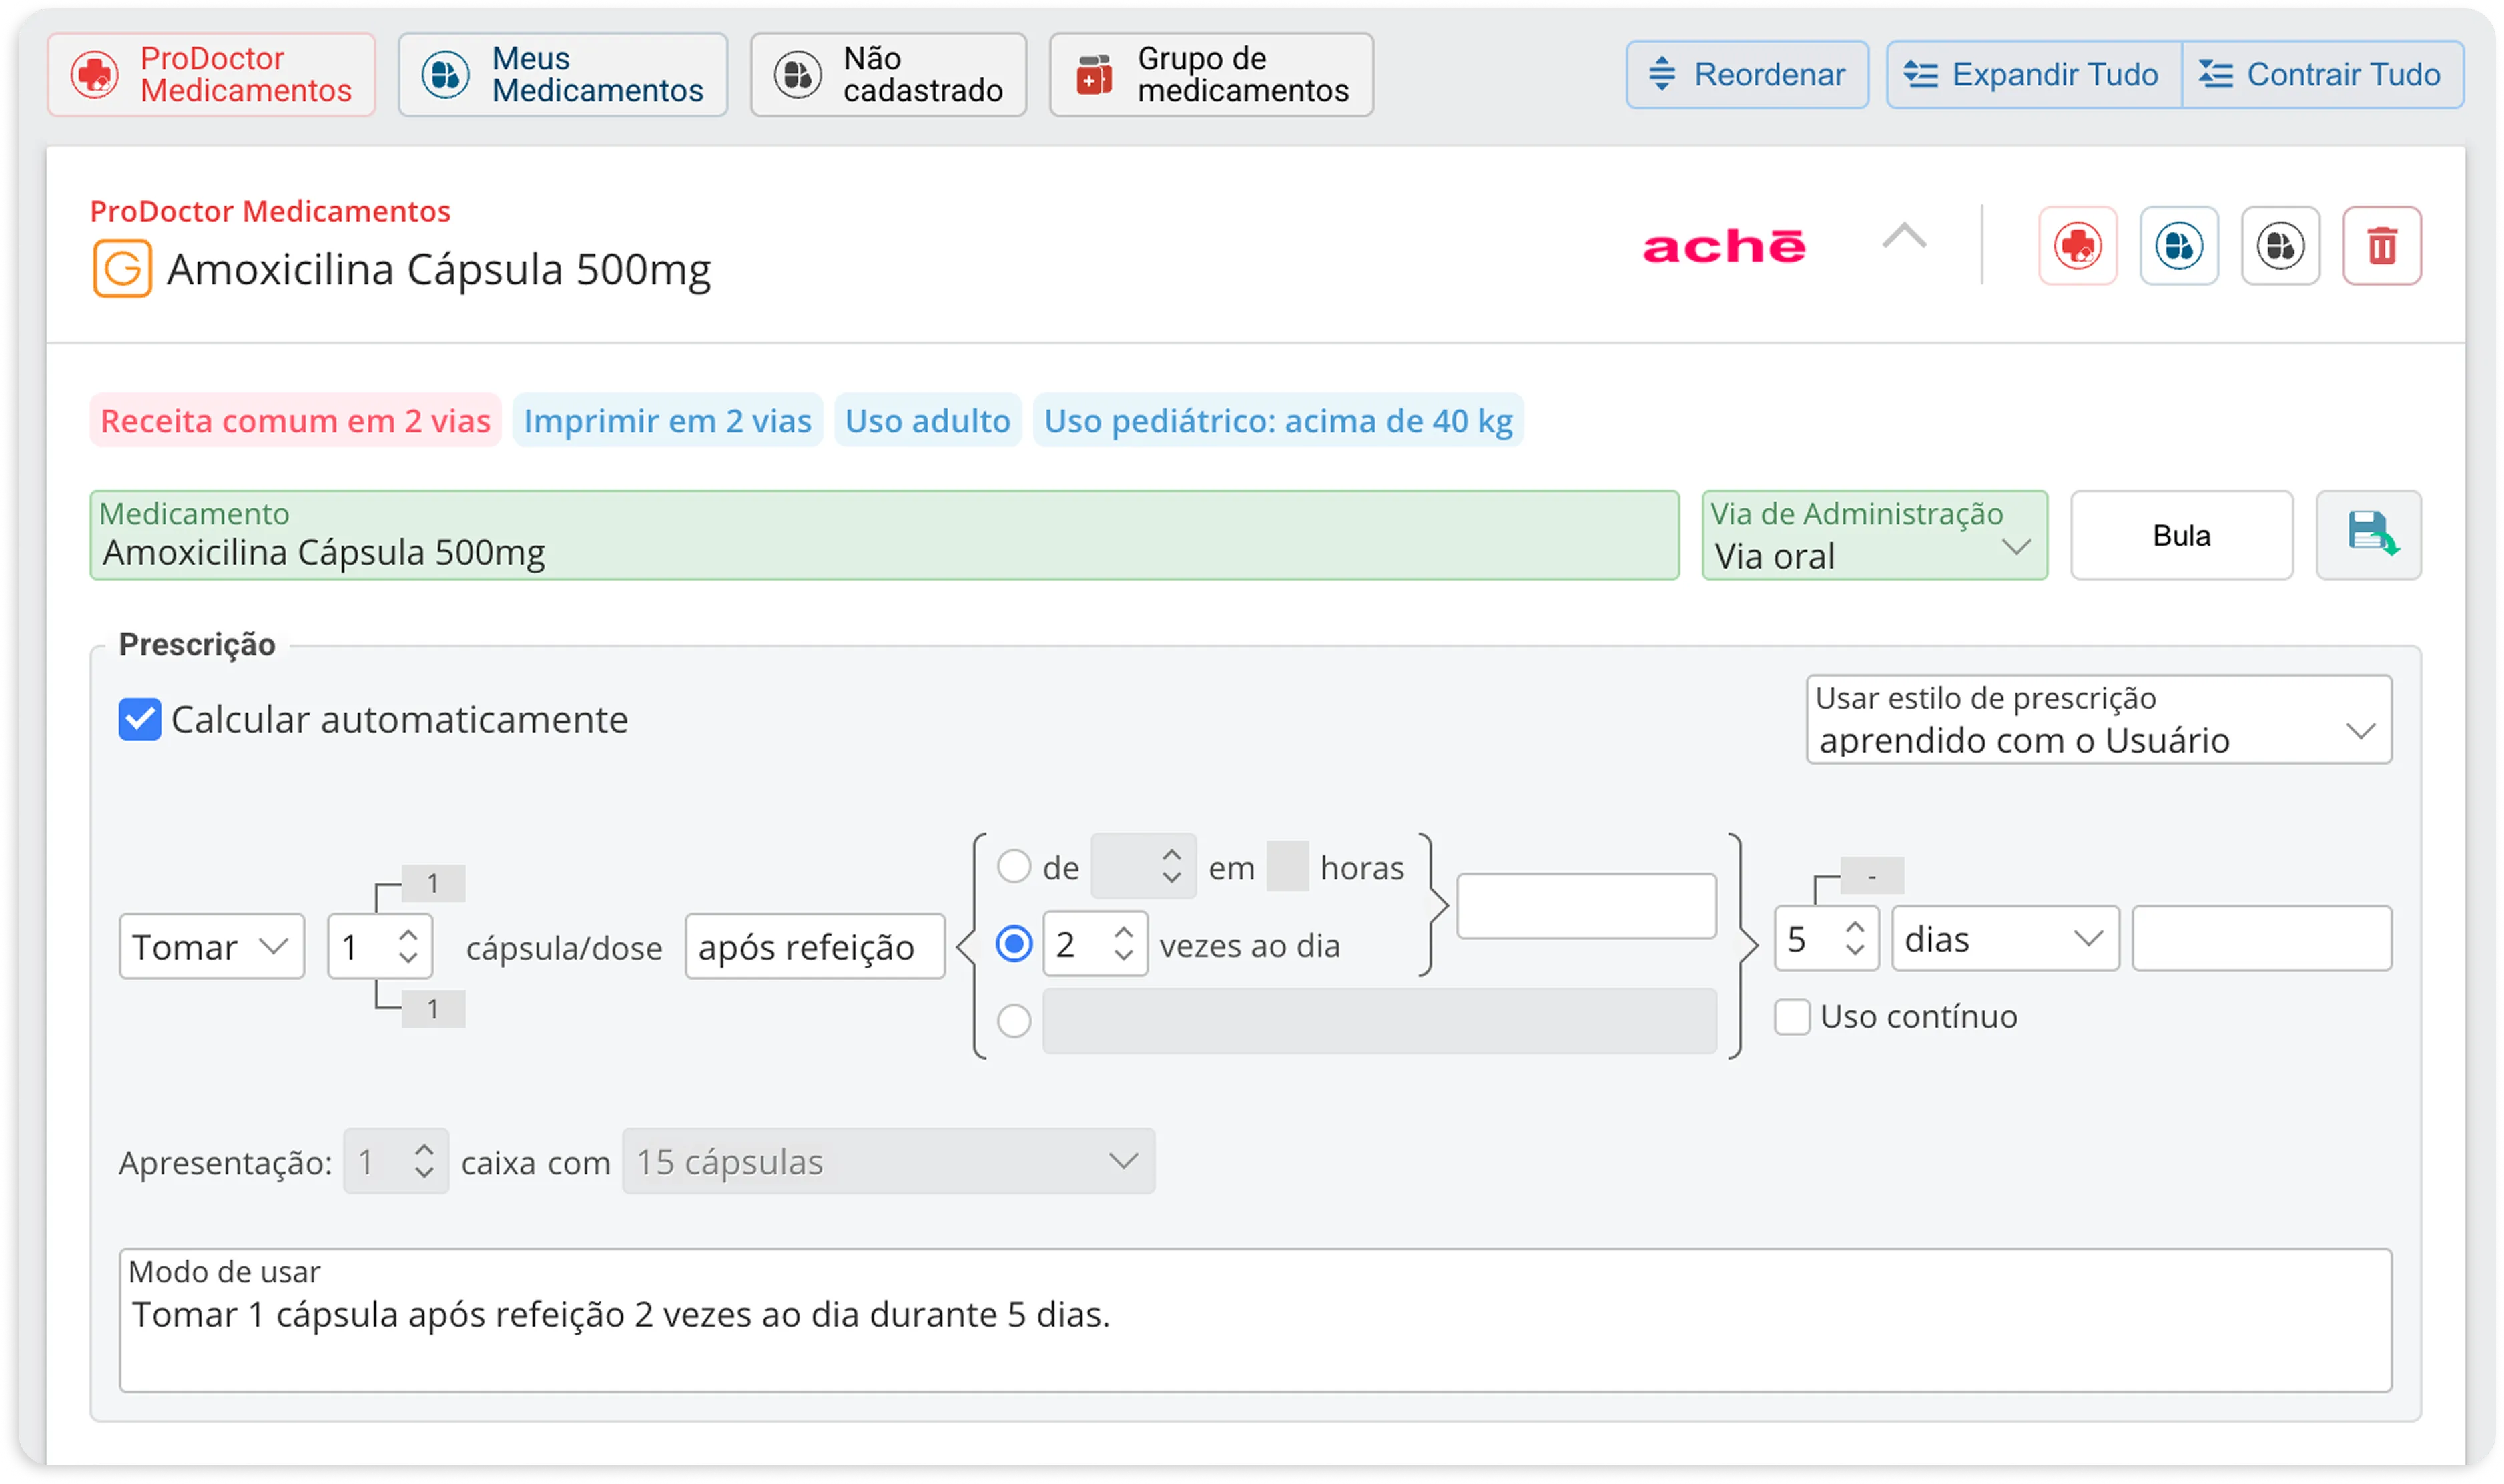Collapse the Amoxicilina card with chevron

coord(1904,237)
